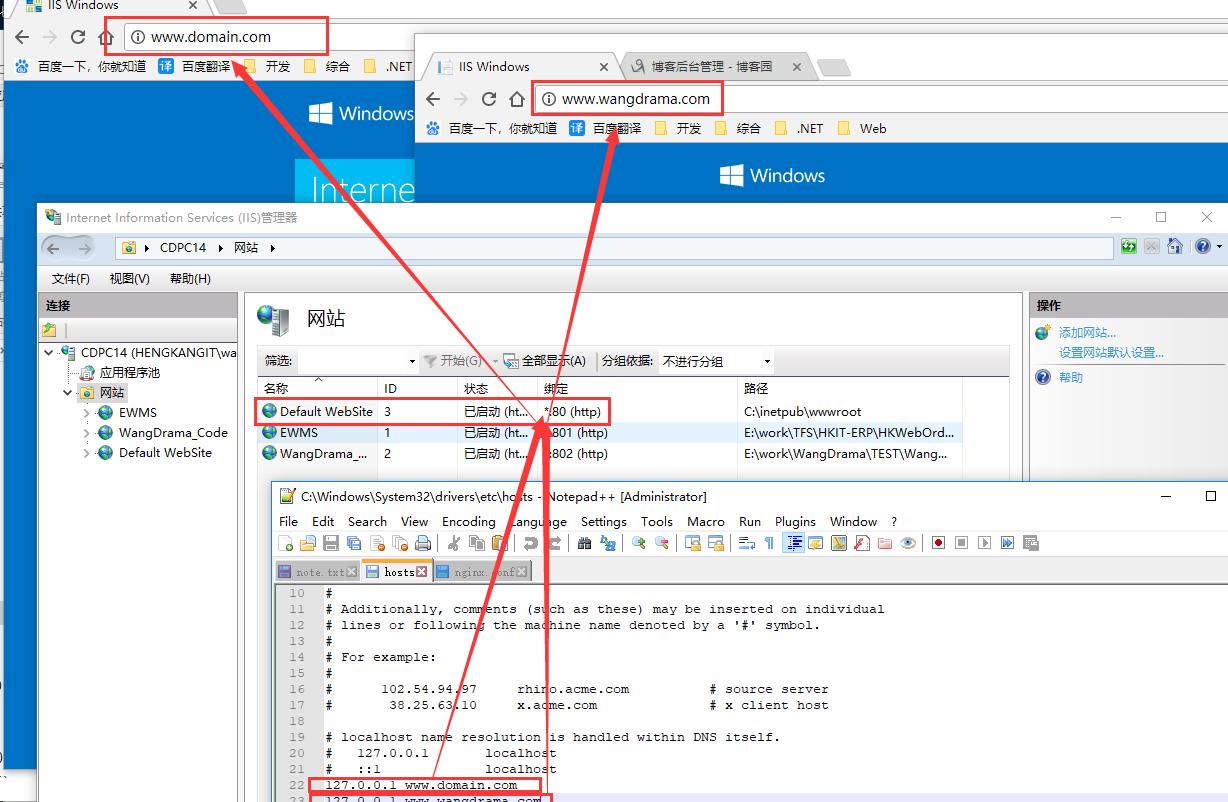Open IIS 视图(V) menu
Screen dimensions: 1228x802
click(x=130, y=278)
